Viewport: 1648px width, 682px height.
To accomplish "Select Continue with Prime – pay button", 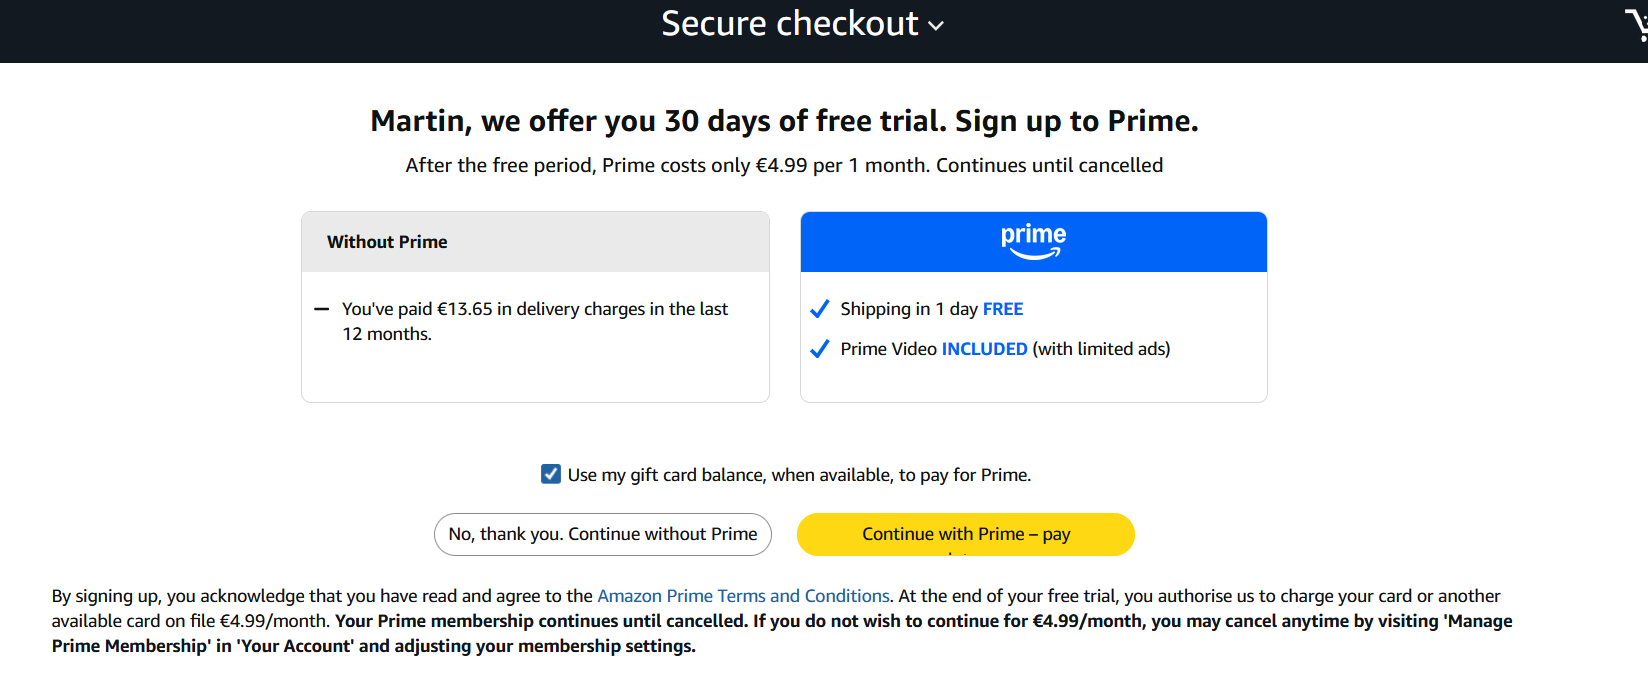I will tap(966, 534).
